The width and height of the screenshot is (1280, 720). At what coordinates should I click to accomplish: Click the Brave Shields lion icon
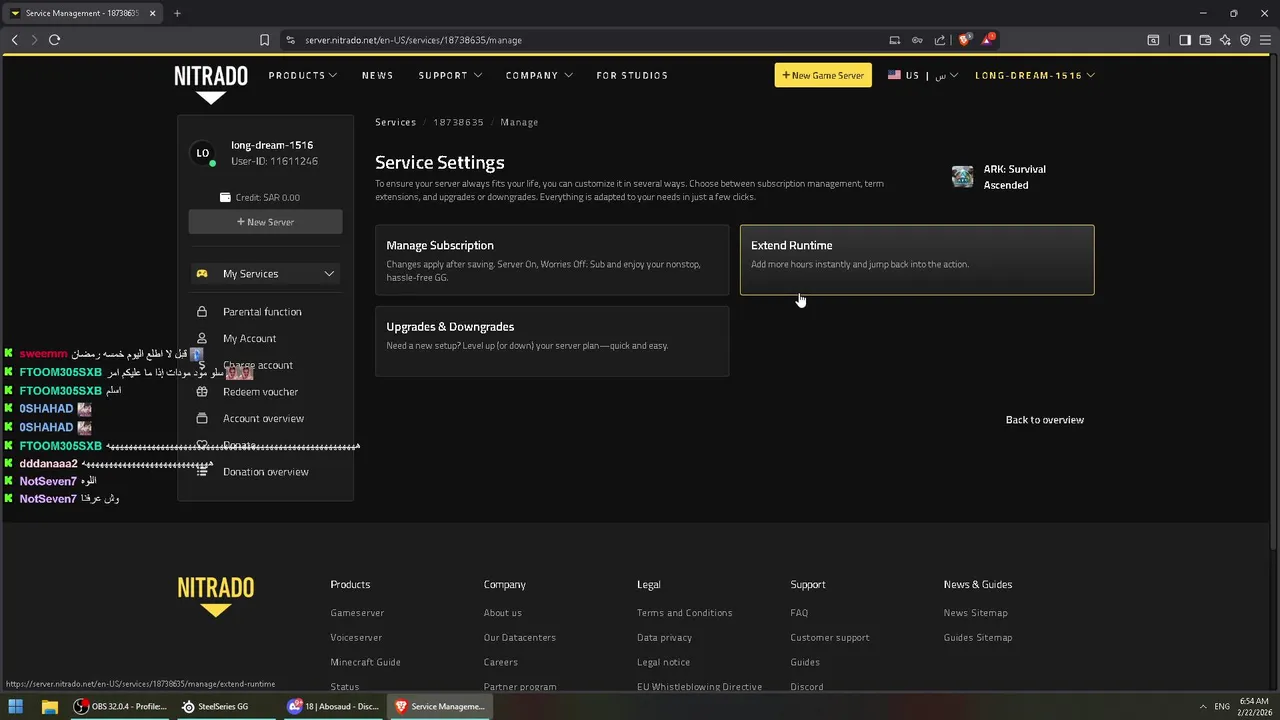(964, 40)
